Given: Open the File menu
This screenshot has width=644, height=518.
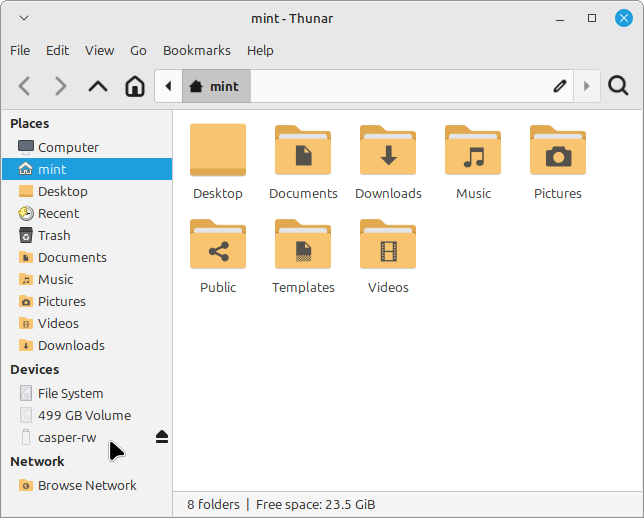Looking at the screenshot, I should click(x=20, y=51).
